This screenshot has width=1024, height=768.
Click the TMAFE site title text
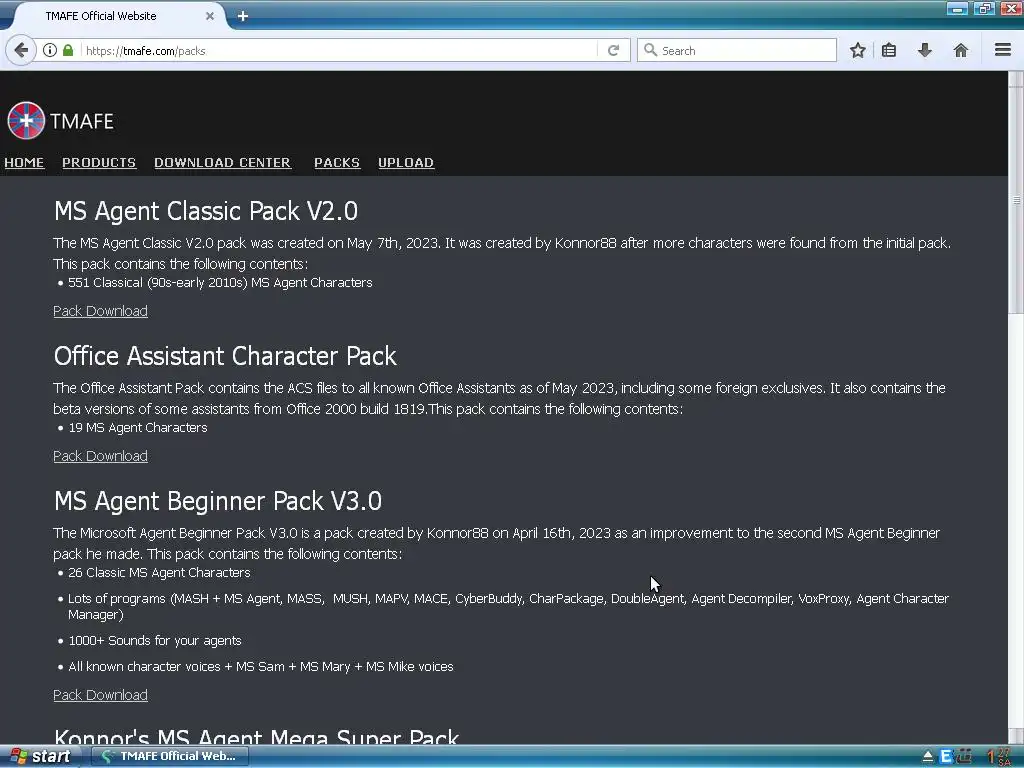pos(82,121)
